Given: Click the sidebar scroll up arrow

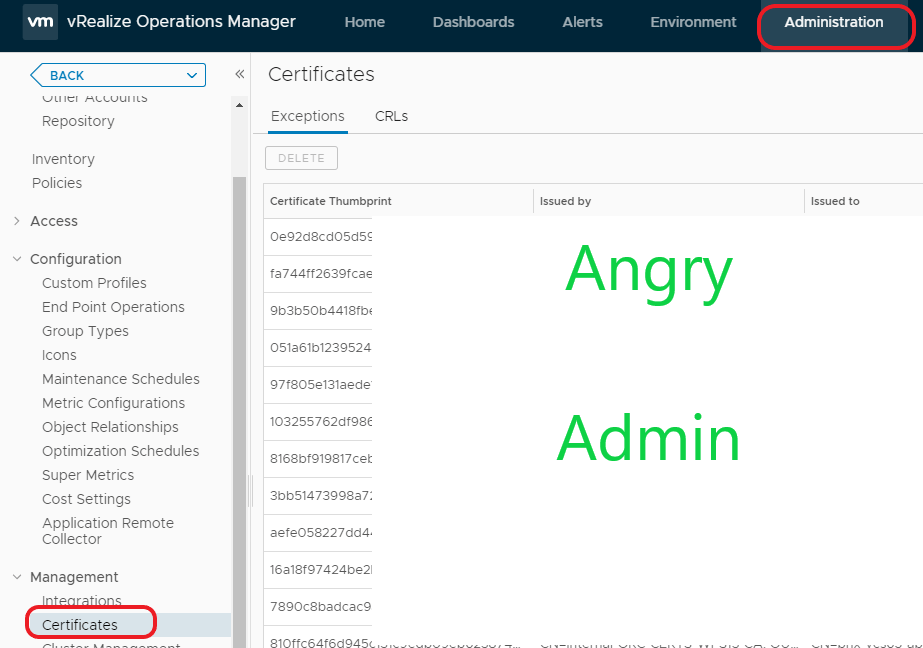Looking at the screenshot, I should 239,105.
